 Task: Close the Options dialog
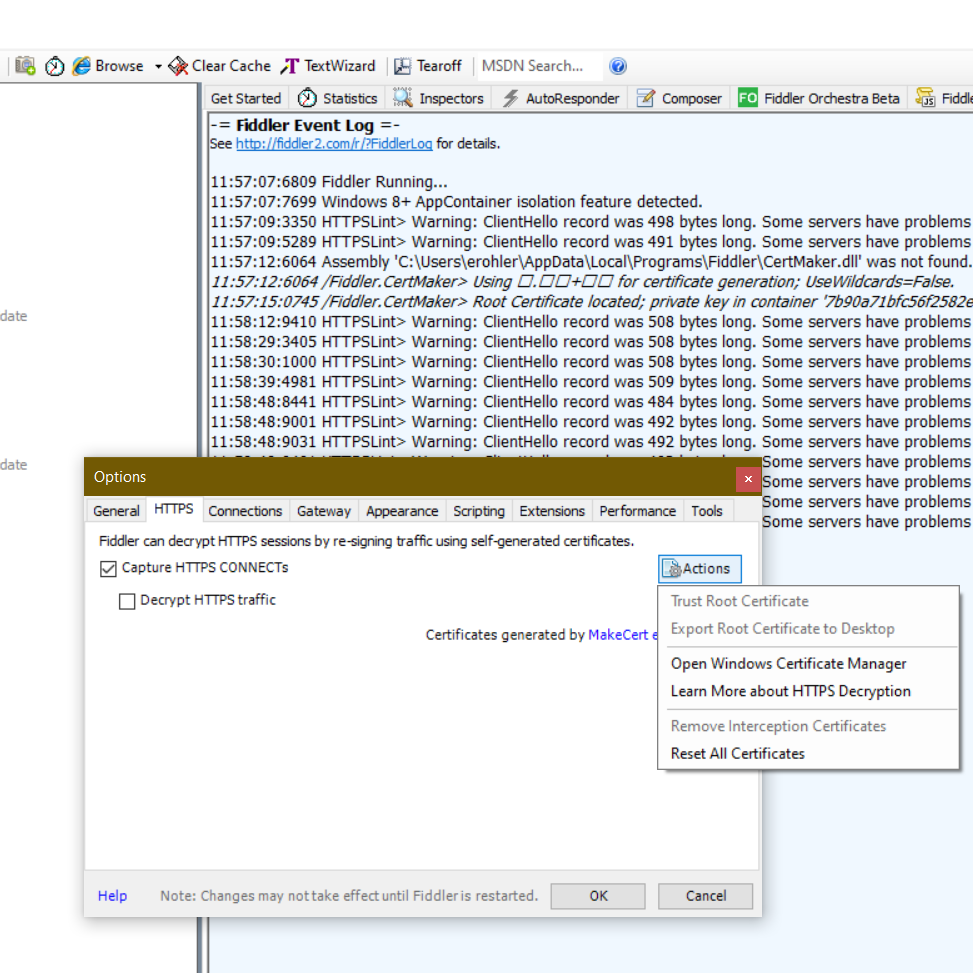pos(748,479)
